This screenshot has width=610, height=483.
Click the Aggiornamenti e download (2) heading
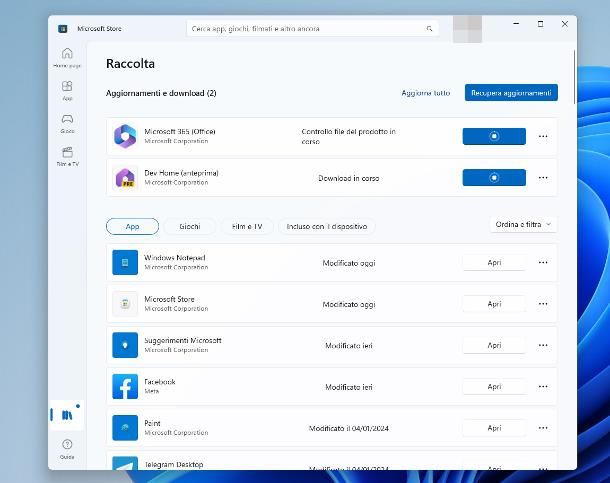click(x=161, y=93)
